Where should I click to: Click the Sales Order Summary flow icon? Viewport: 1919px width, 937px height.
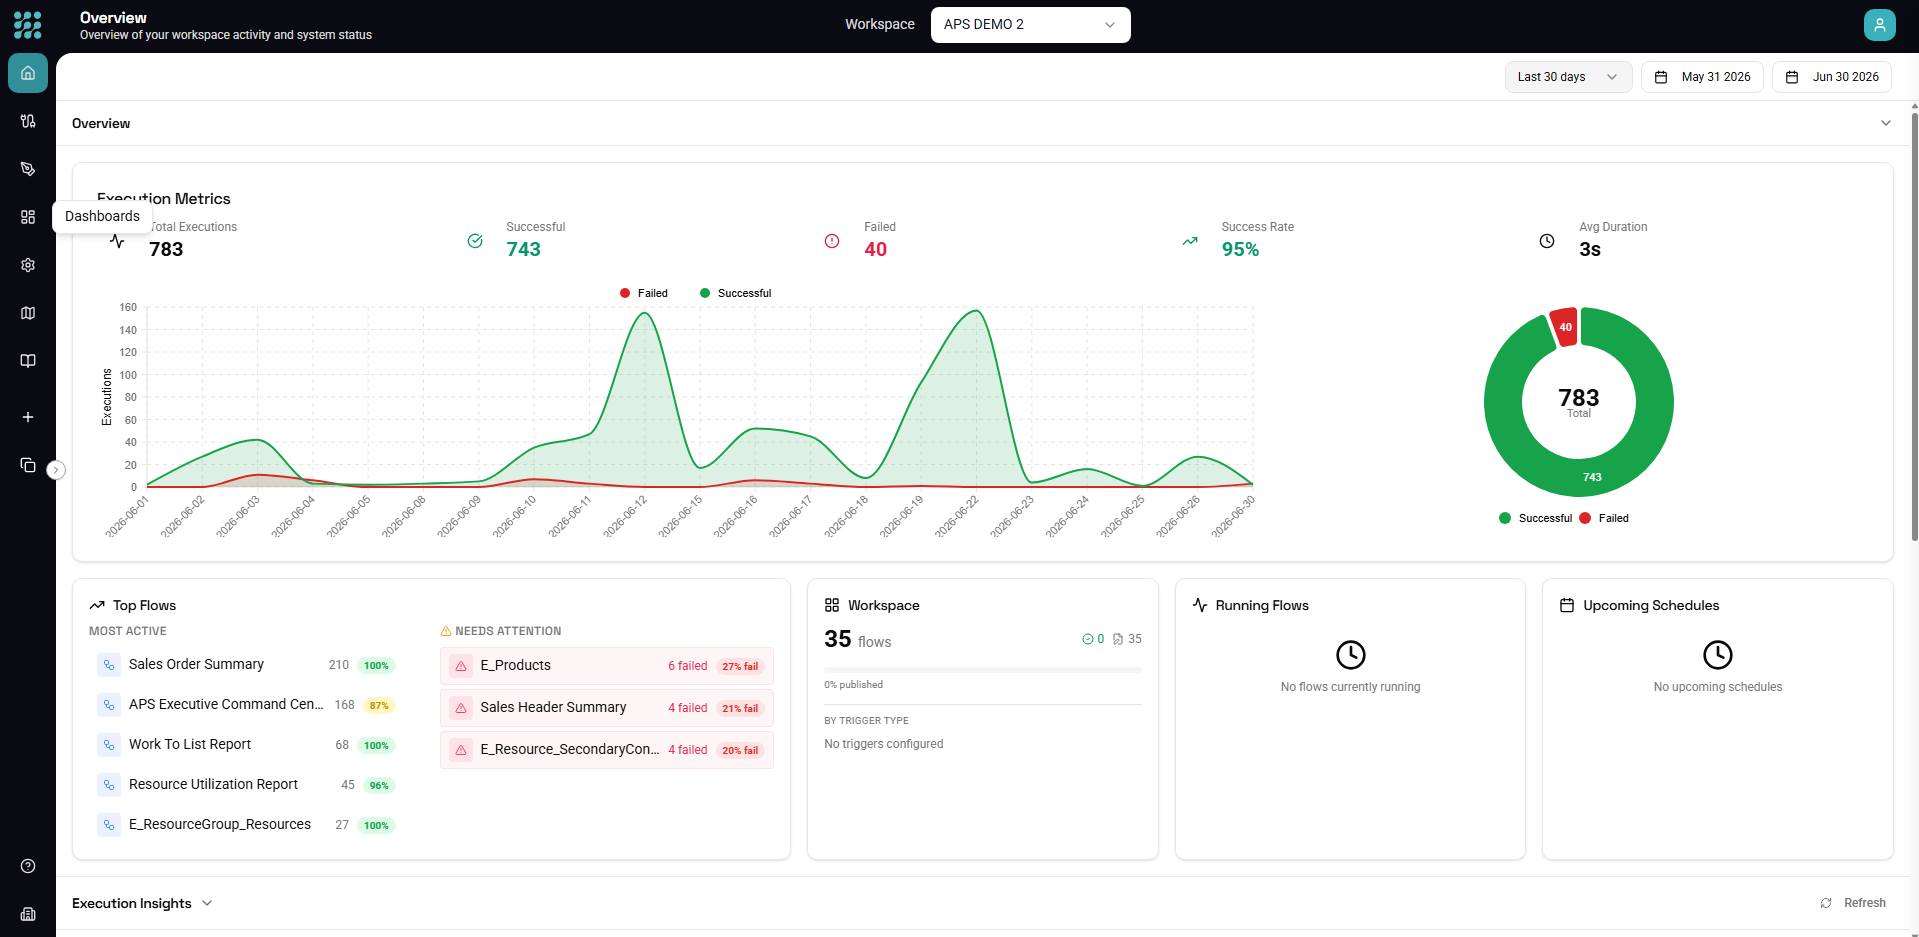(109, 665)
